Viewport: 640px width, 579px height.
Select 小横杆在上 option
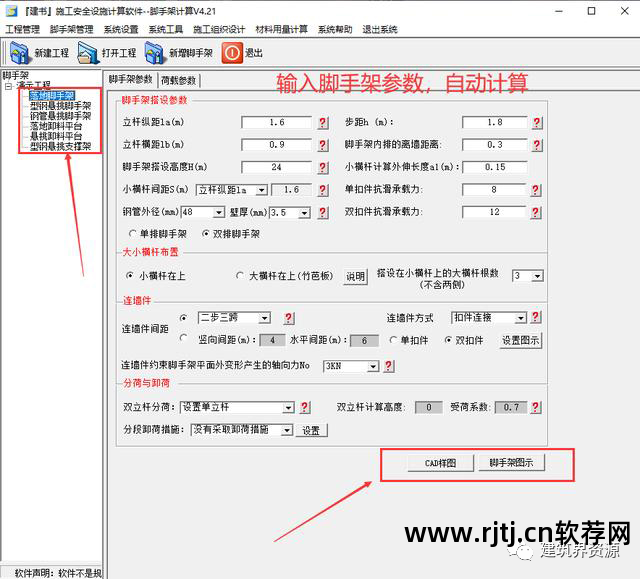point(129,276)
